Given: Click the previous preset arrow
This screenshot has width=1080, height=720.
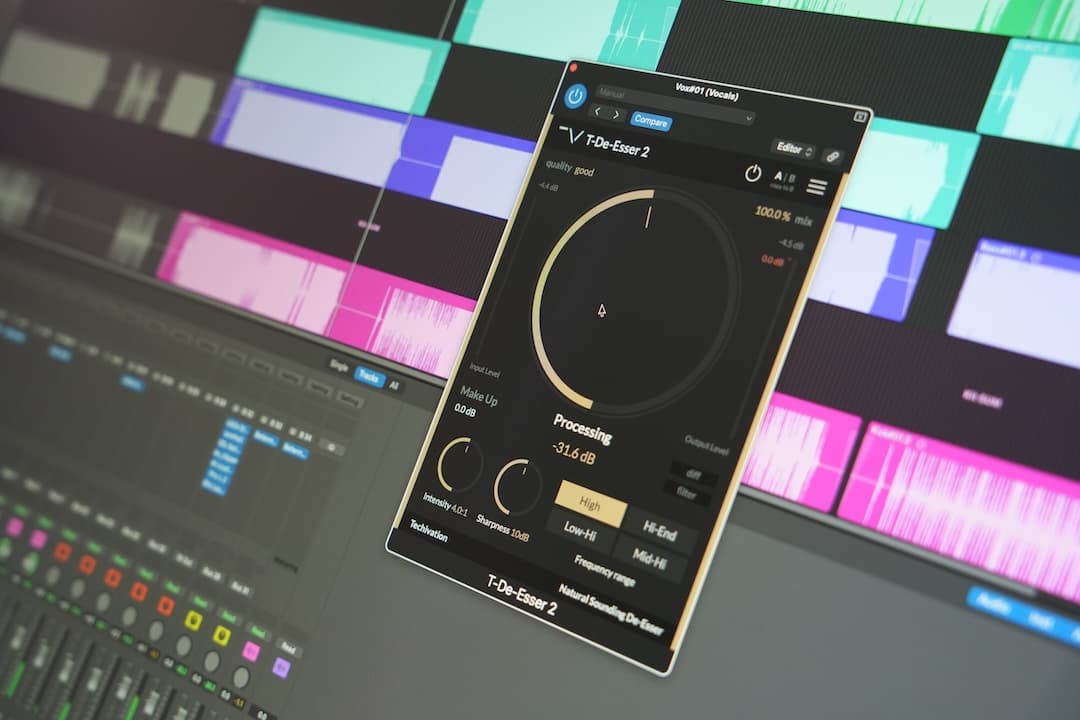Looking at the screenshot, I should click(597, 111).
